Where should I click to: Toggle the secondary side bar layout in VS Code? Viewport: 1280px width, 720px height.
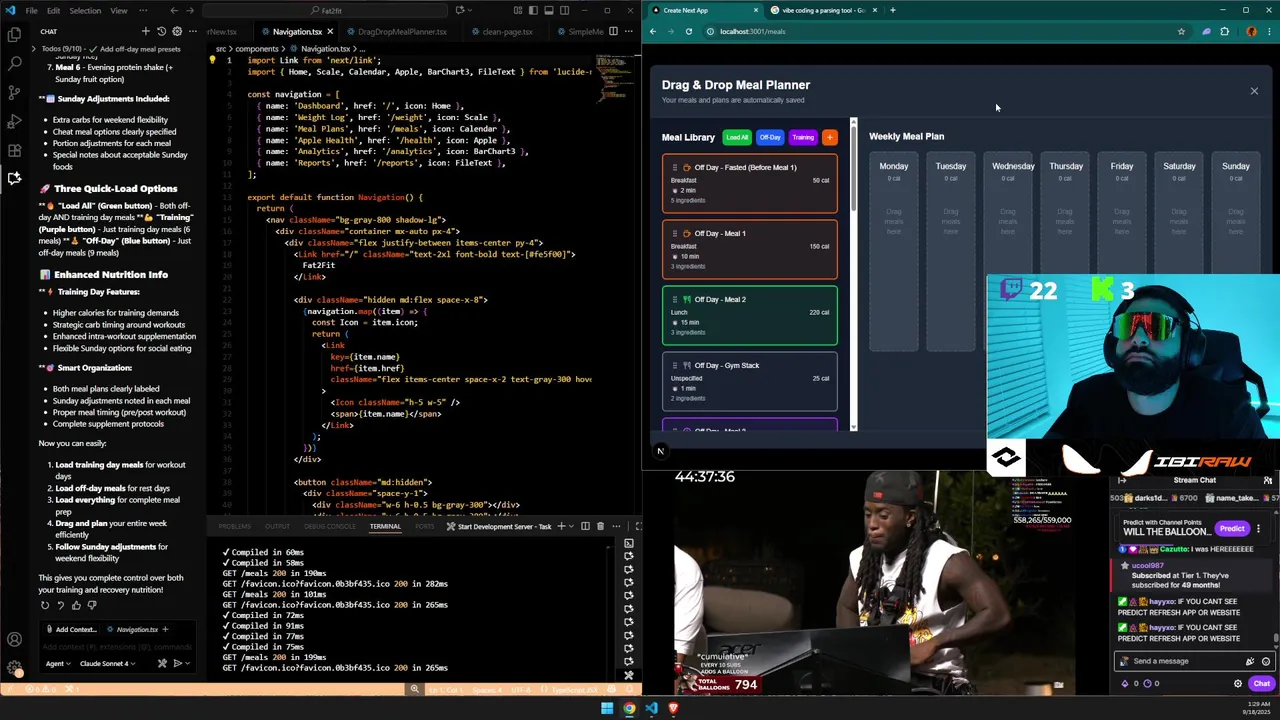click(x=563, y=10)
